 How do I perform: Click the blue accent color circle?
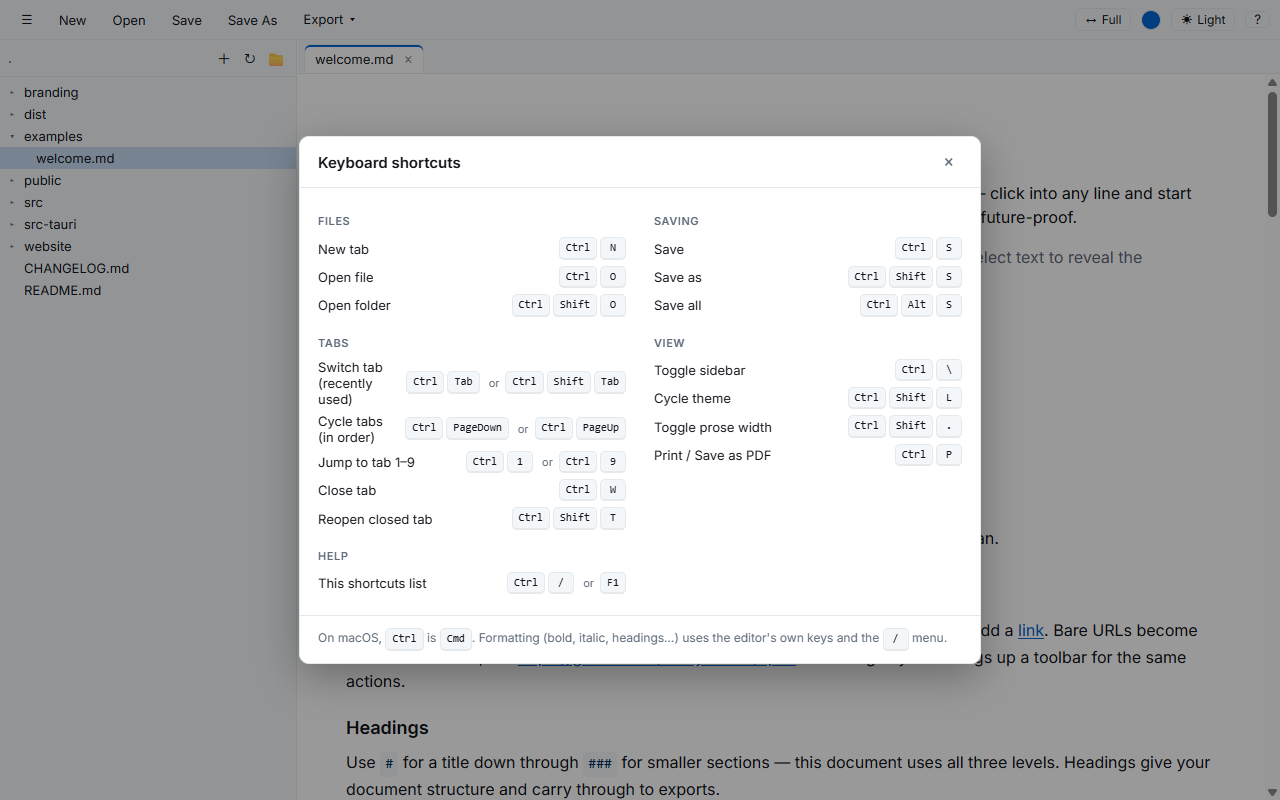(x=1151, y=20)
